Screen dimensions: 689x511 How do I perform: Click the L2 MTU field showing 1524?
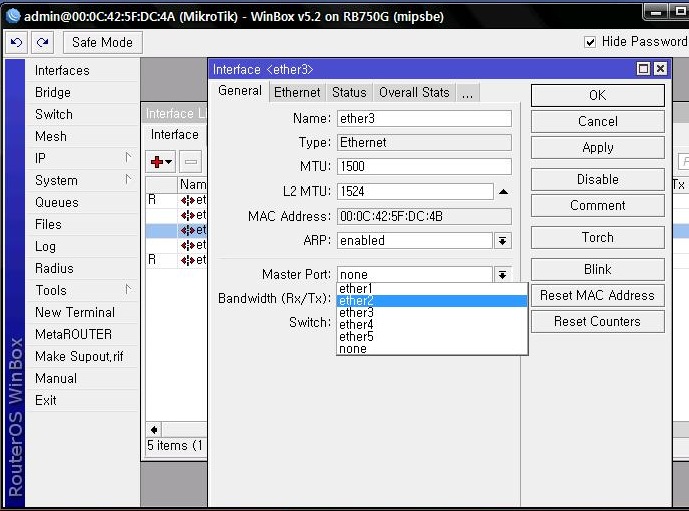(415, 192)
